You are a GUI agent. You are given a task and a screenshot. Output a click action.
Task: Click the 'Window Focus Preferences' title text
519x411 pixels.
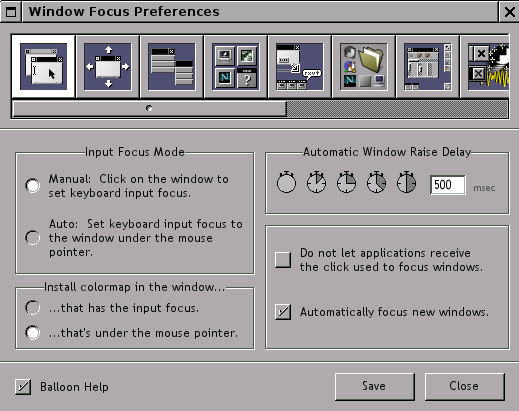124,12
